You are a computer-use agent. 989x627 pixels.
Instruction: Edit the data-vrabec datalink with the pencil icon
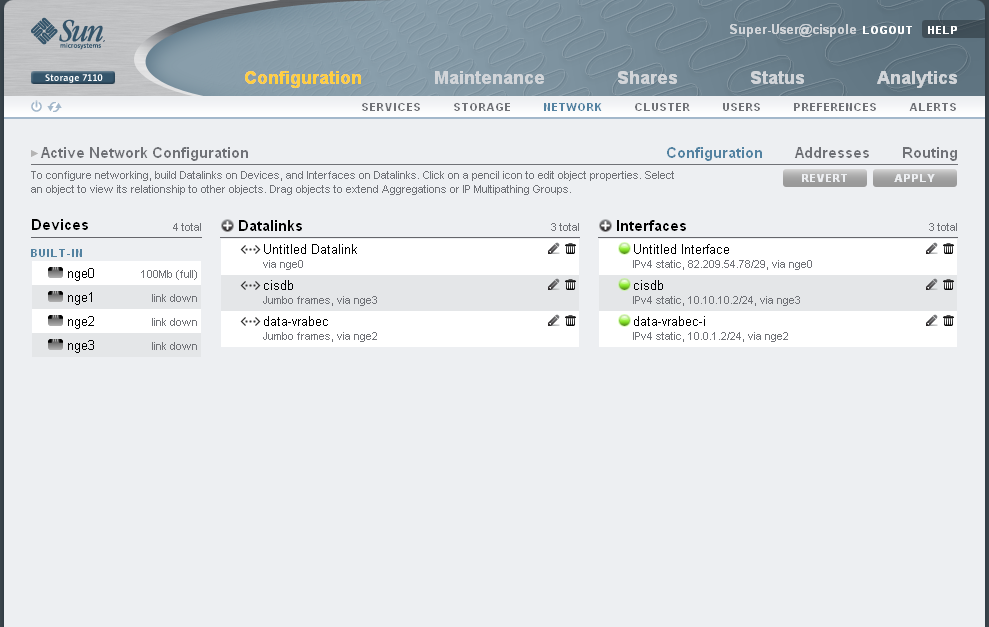(553, 320)
